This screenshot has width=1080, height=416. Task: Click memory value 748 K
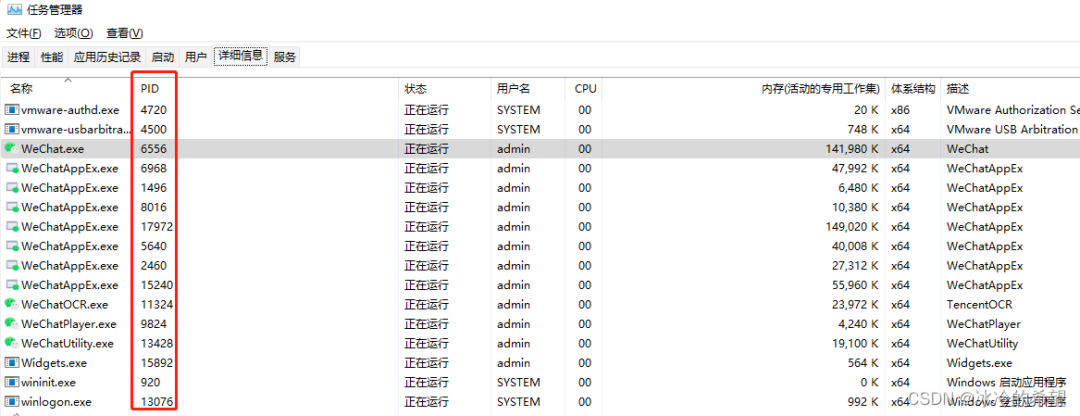click(863, 129)
